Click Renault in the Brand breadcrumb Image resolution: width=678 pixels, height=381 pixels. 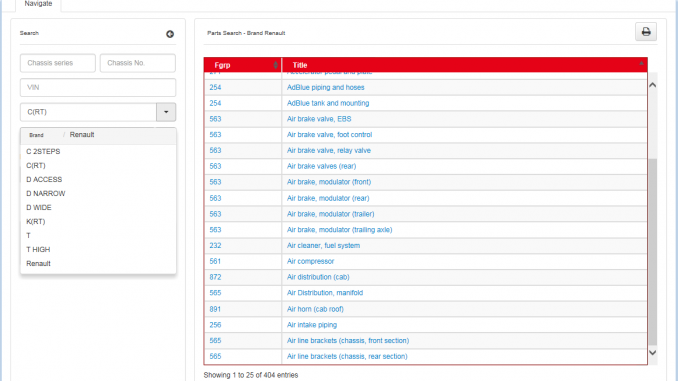click(82, 134)
